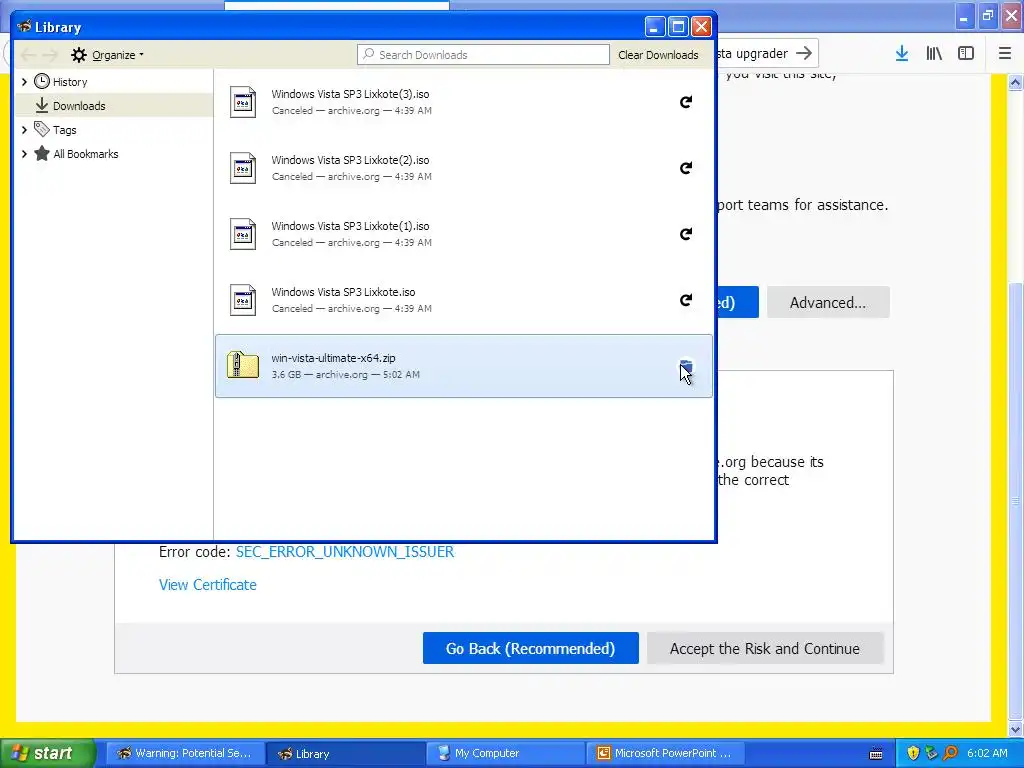The image size is (1024, 768).
Task: Toggle the Firefox sidebar icon
Action: pyautogui.click(x=966, y=54)
